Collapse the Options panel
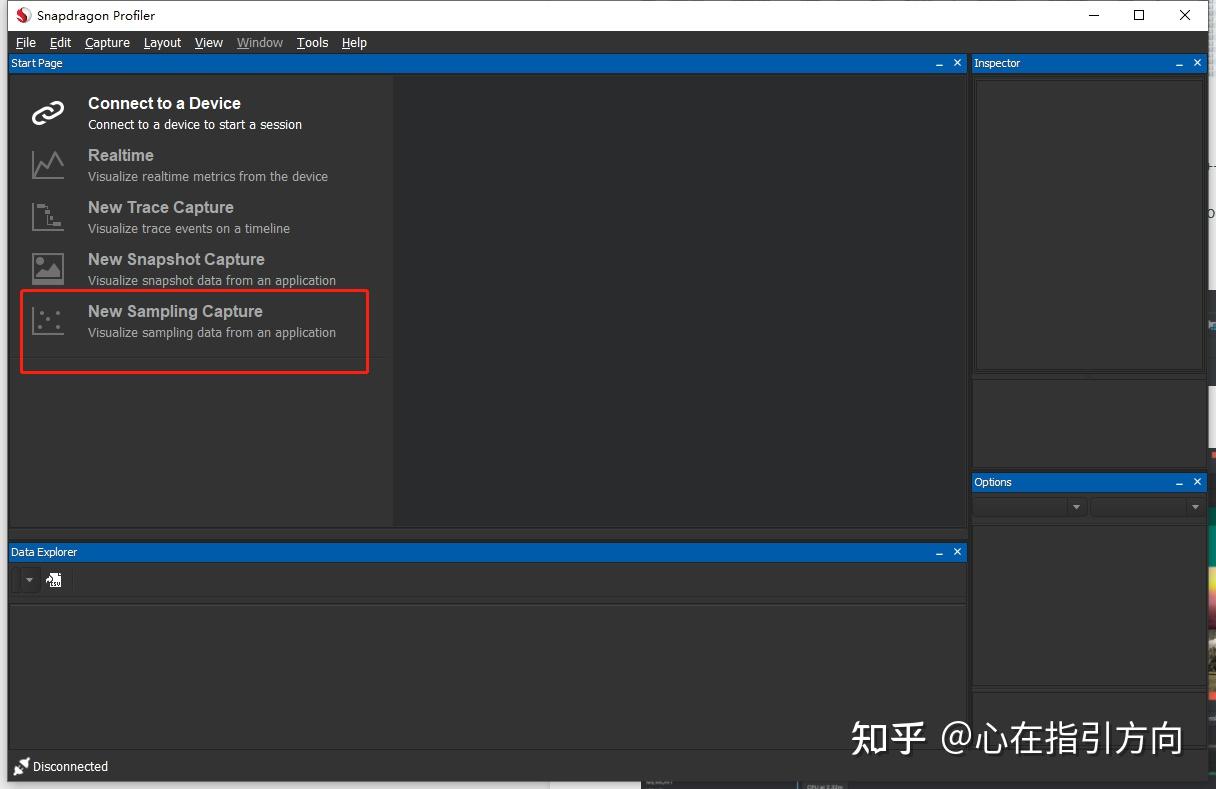 (1179, 481)
